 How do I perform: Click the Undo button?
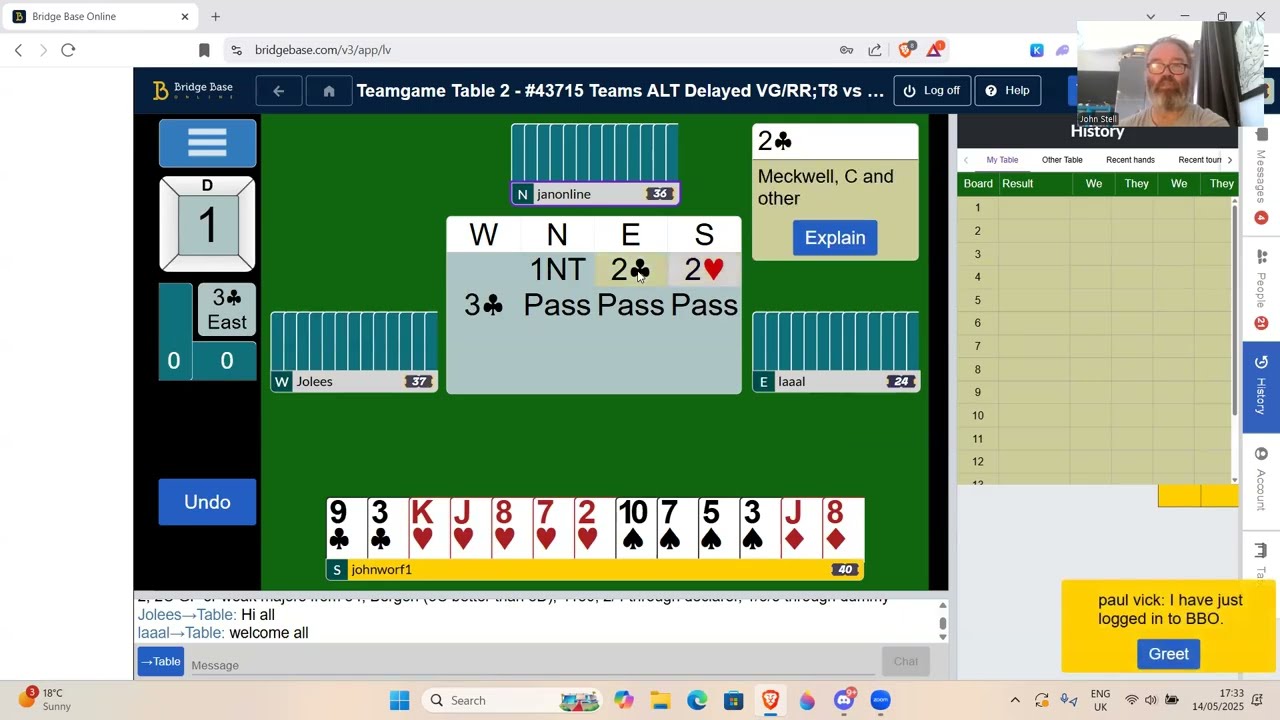[x=207, y=502]
